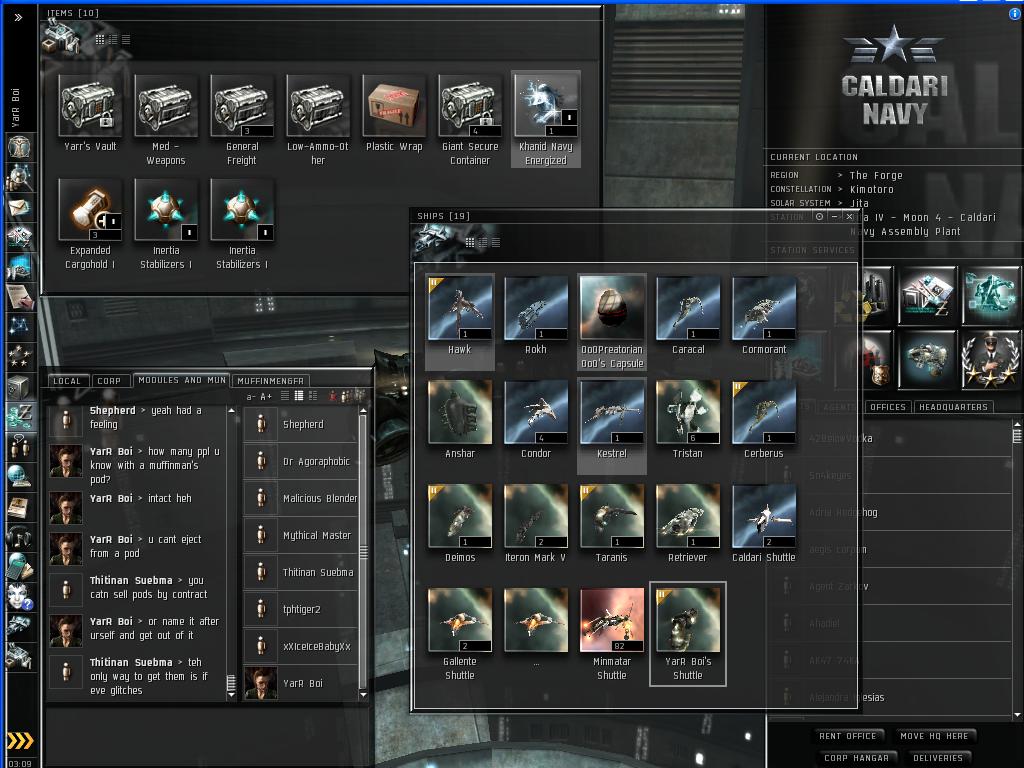
Task: Expand the sidebar with top double chevron
Action: (18, 18)
